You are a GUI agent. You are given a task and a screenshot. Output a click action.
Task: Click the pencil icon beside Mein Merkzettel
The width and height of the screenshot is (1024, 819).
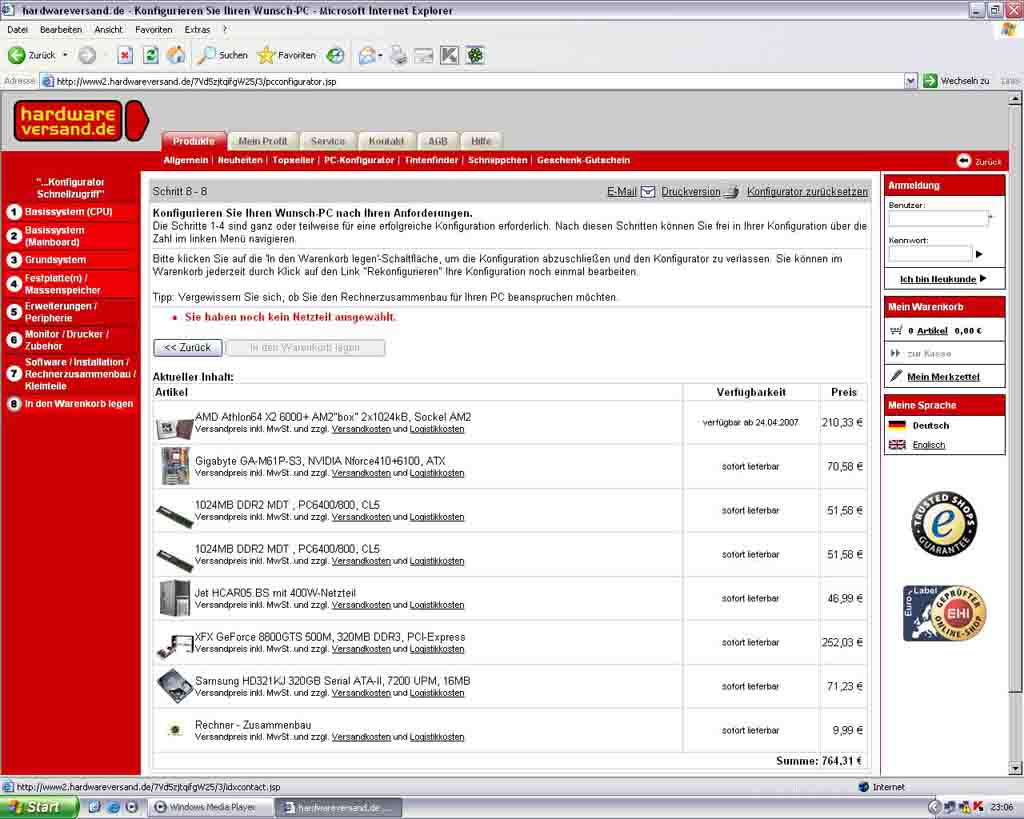click(896, 376)
